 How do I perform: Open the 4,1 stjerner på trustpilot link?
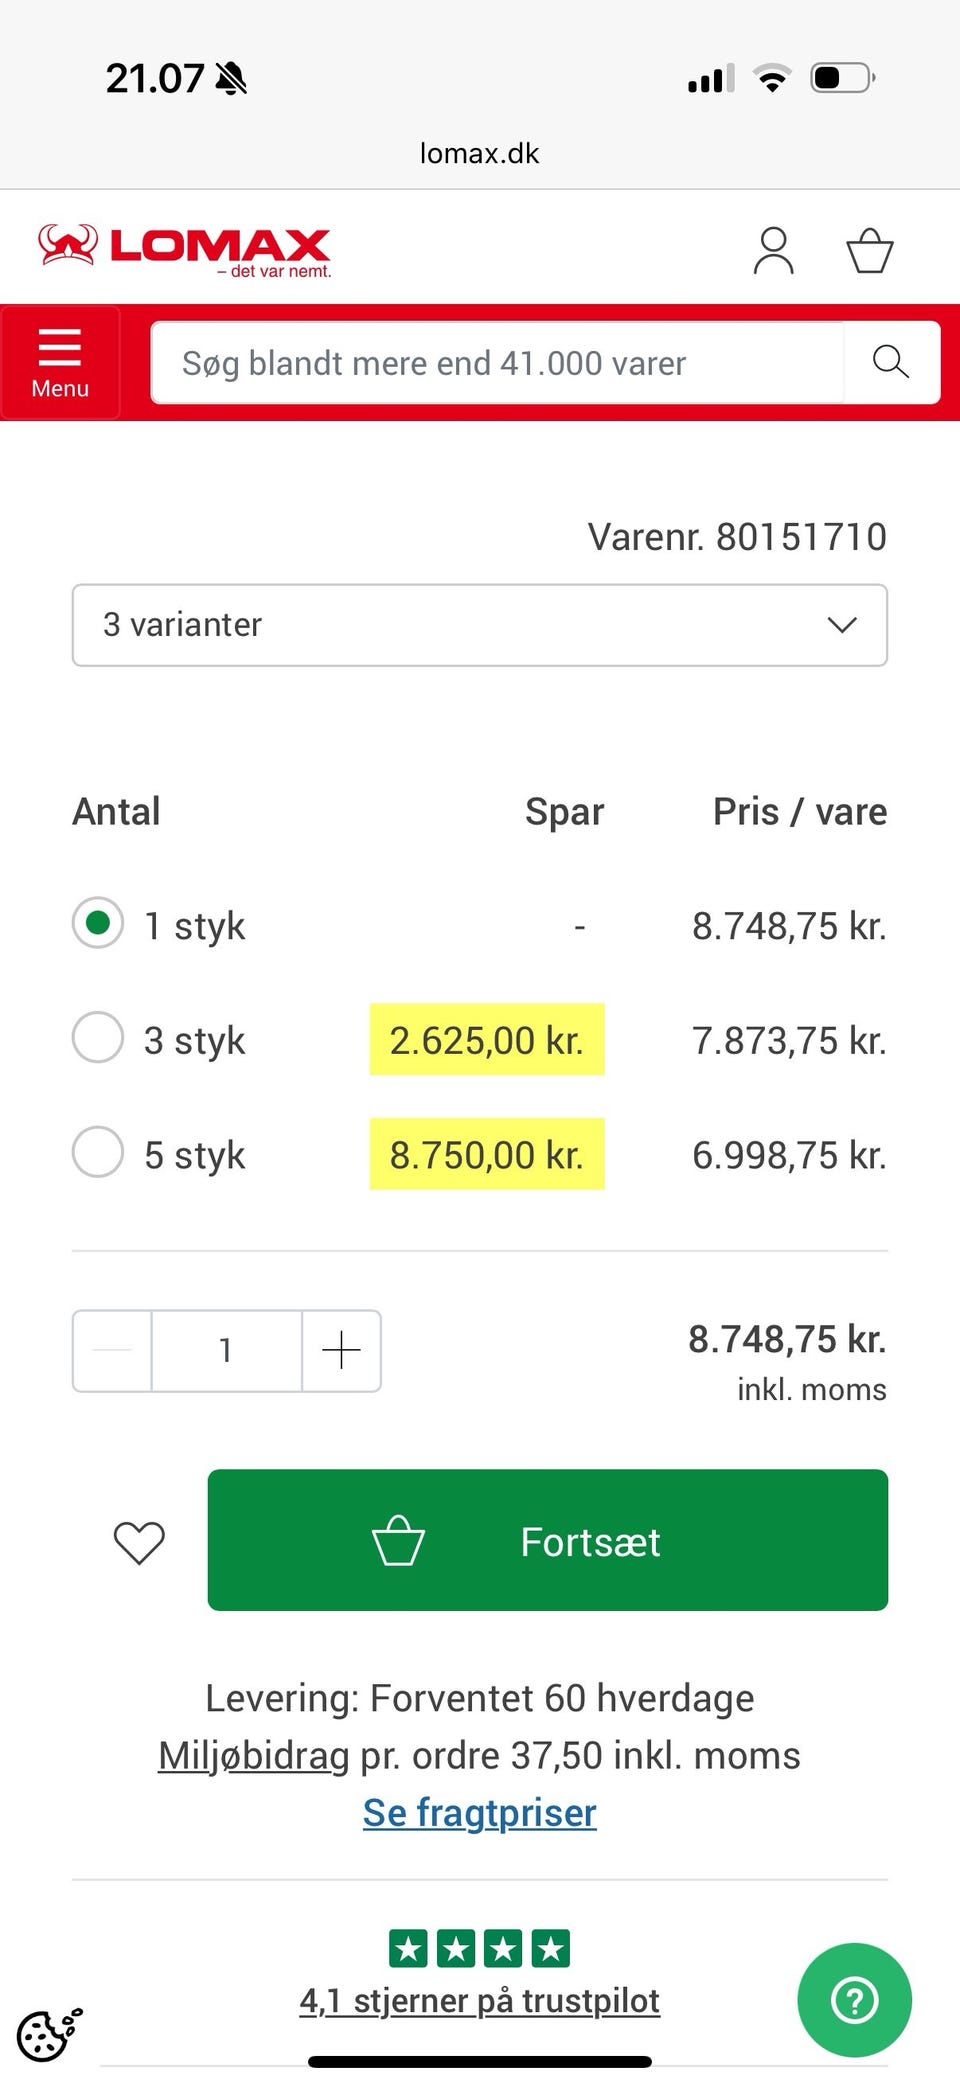click(480, 2000)
